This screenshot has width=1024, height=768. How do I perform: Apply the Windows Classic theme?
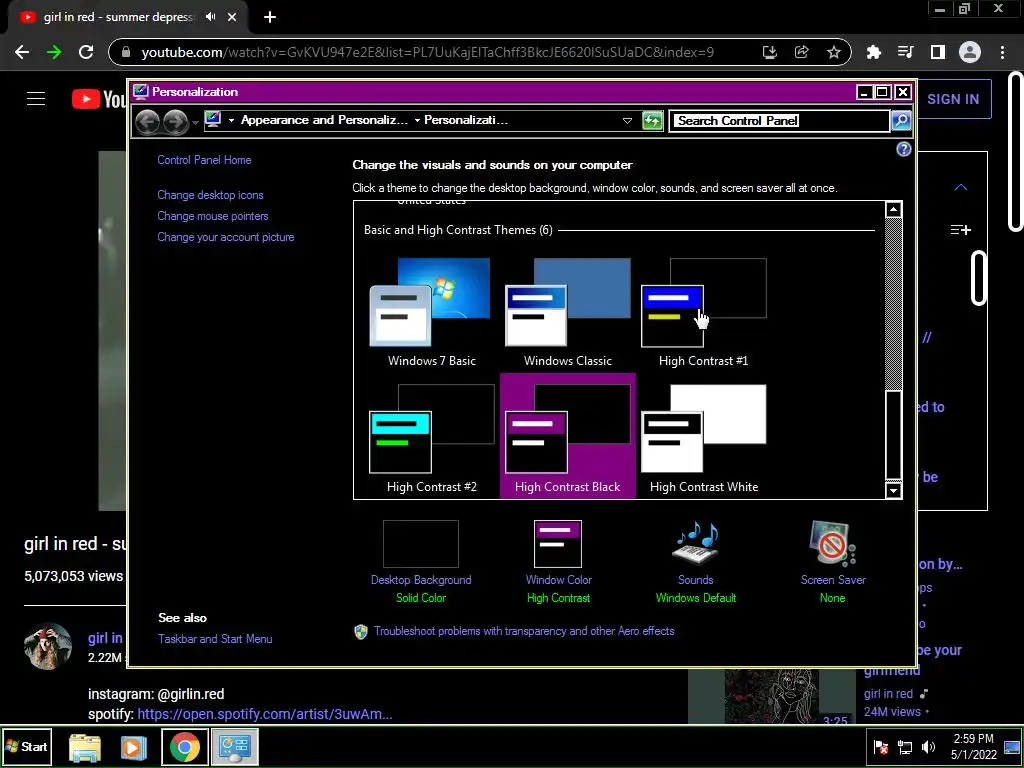point(568,312)
